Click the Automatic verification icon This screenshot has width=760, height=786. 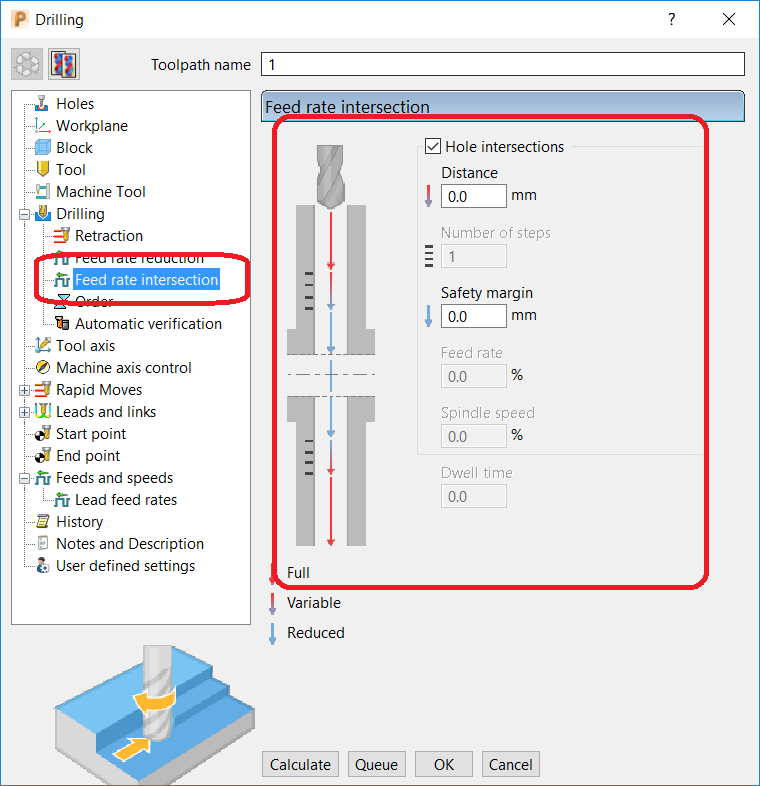point(62,324)
